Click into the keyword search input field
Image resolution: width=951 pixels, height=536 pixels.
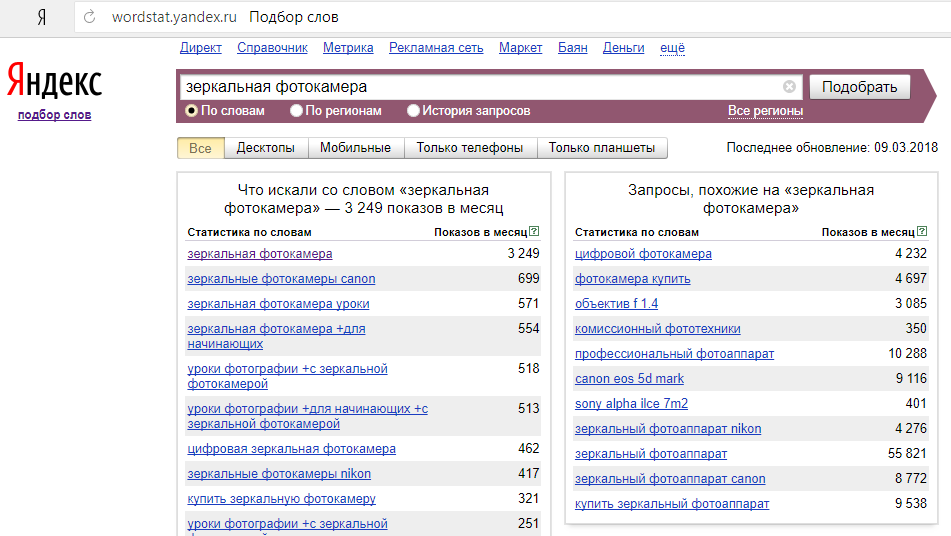tap(480, 87)
